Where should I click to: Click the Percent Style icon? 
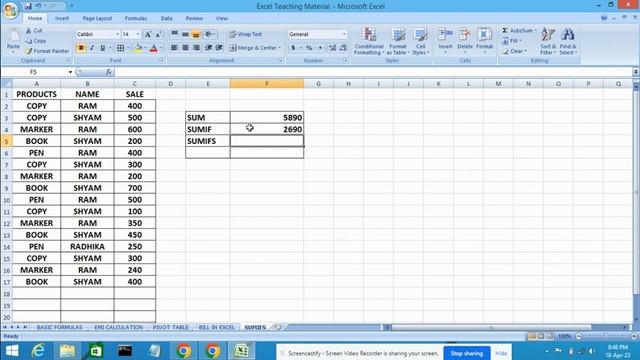(309, 48)
